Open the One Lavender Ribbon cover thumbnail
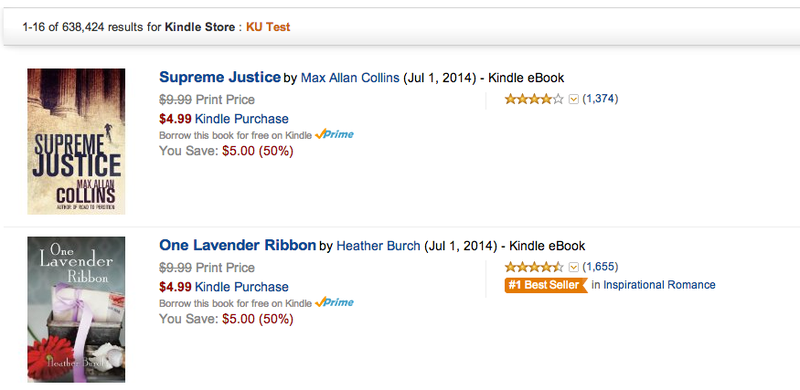This screenshot has height=390, width=800. point(76,309)
